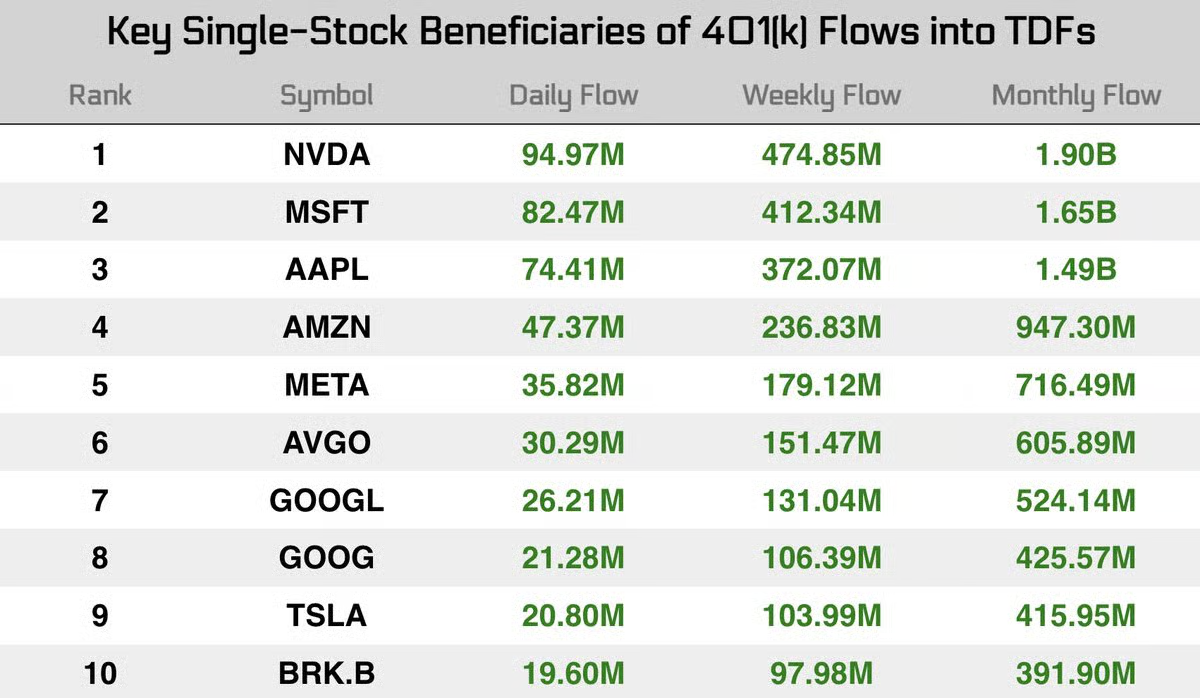1200x698 pixels.
Task: Click the Daily Flow column header
Action: click(x=573, y=96)
